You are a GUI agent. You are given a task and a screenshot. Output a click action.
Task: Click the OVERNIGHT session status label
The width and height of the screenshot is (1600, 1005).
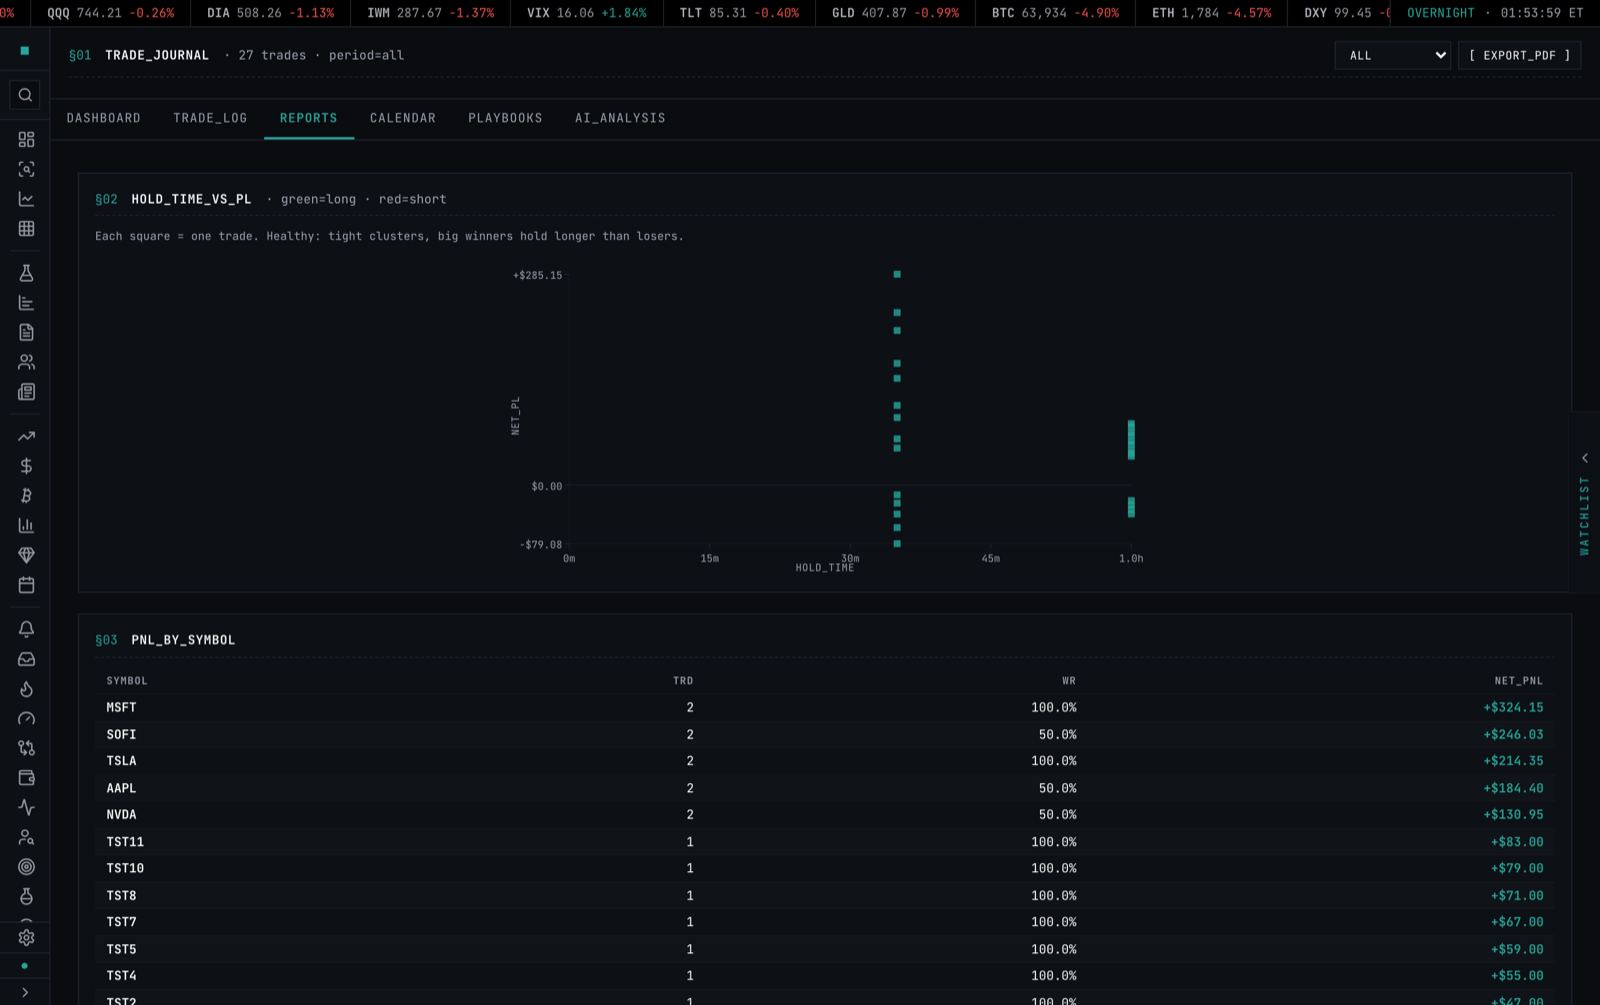click(1440, 13)
